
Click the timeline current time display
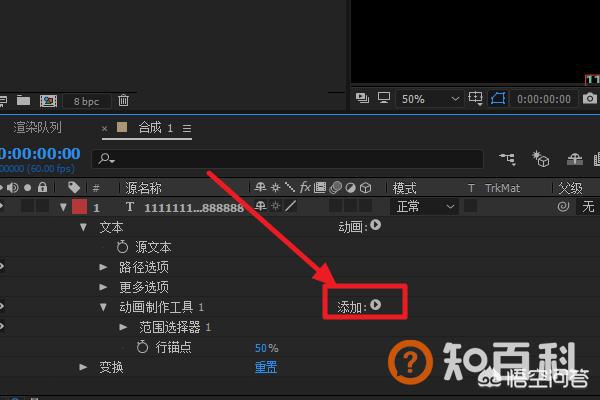[40, 154]
